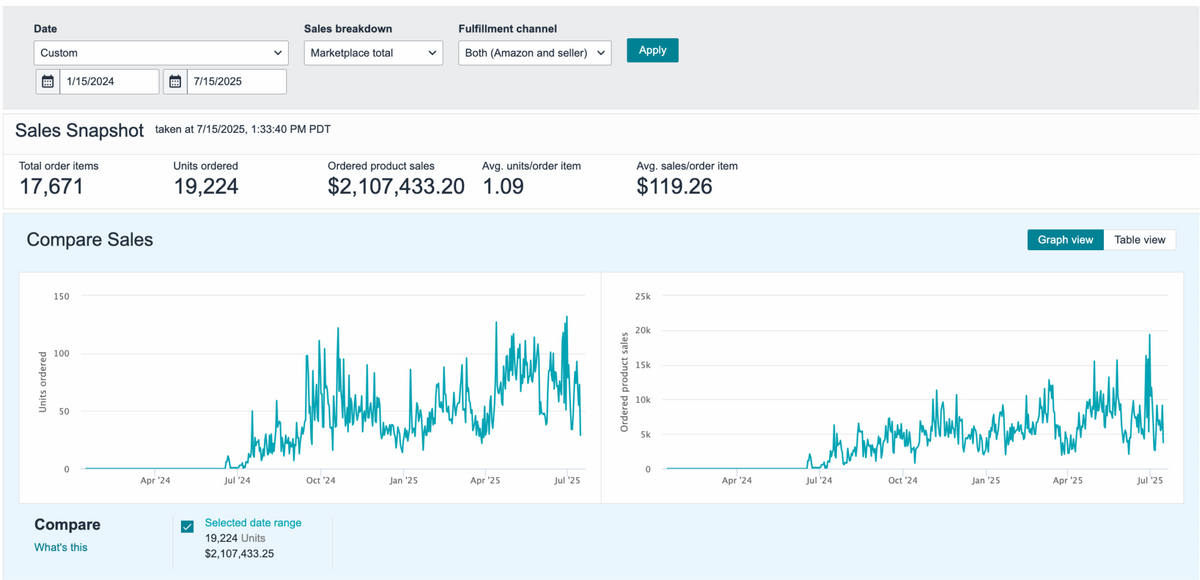Click the highest peak in Units ordered chart

[x=567, y=318]
